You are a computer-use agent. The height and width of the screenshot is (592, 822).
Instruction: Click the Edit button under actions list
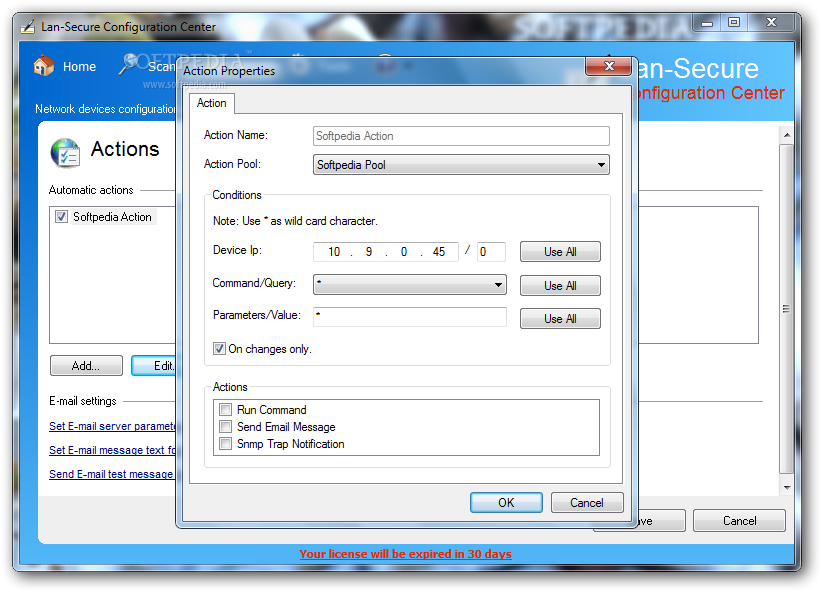(x=154, y=365)
